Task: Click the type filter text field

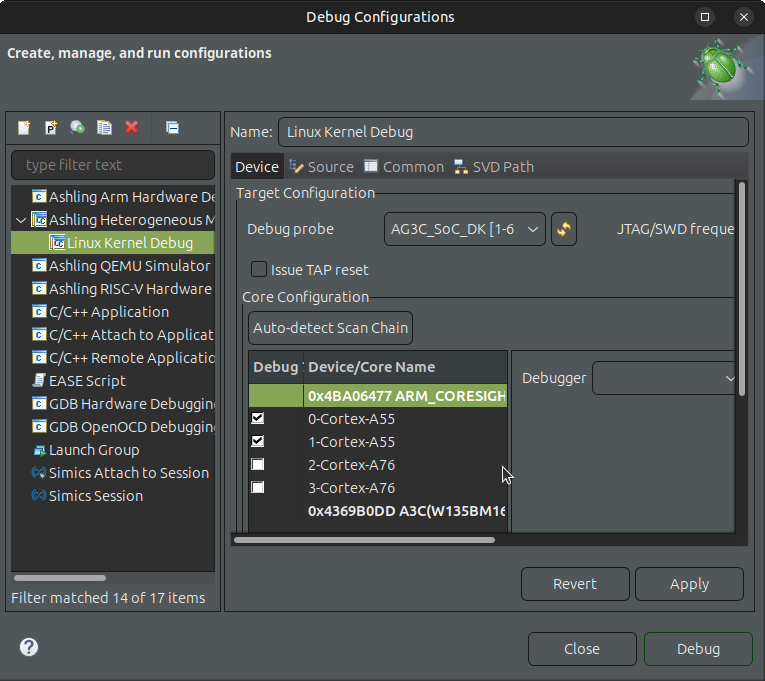Action: pyautogui.click(x=113, y=165)
